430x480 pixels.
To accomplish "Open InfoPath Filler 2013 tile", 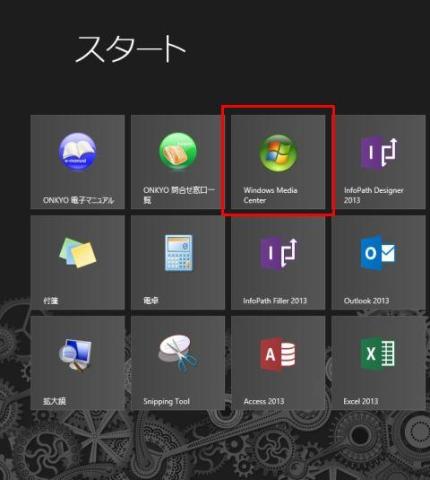I will click(x=278, y=263).
